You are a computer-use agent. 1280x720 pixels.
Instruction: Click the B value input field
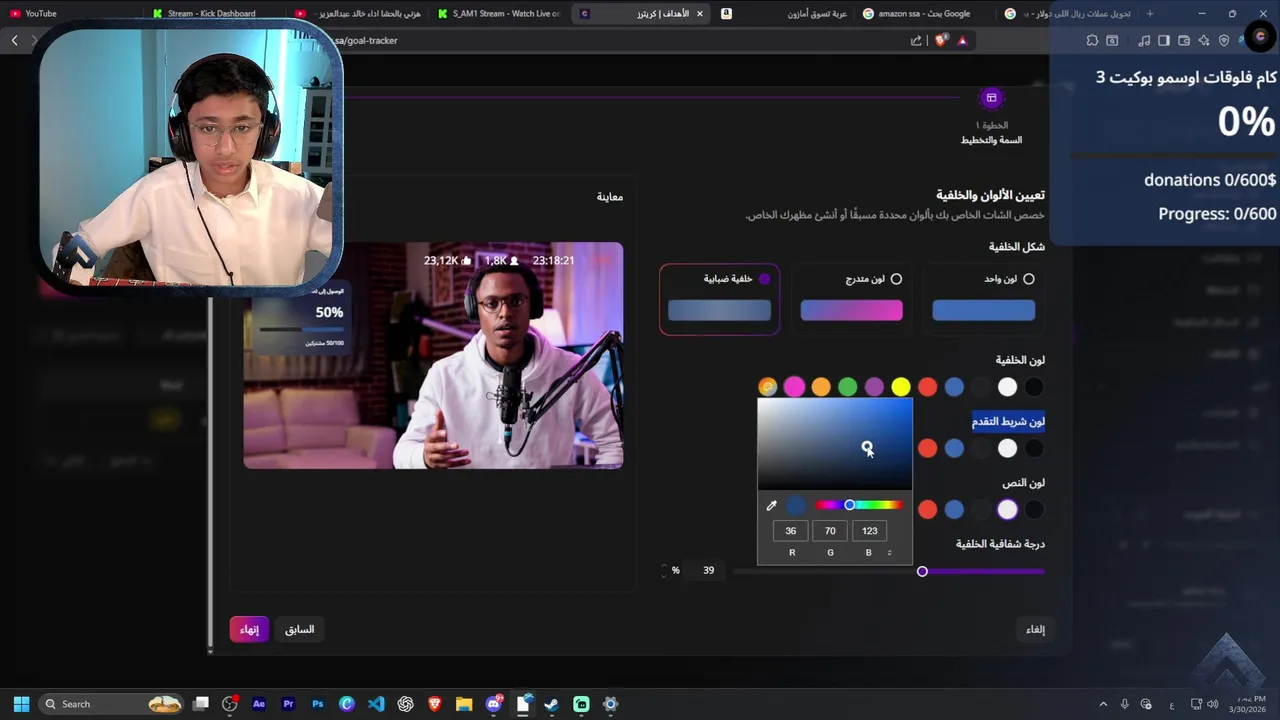[869, 531]
